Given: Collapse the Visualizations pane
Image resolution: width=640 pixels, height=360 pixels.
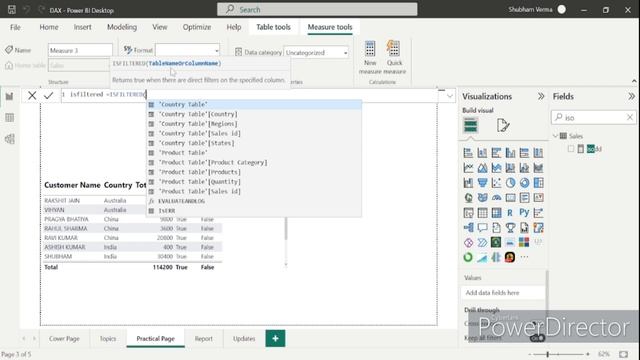Looking at the screenshot, I should 541,96.
